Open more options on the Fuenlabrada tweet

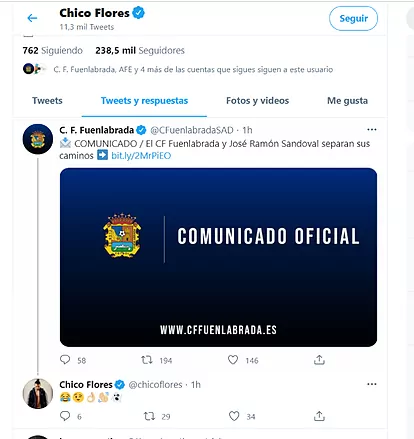point(372,130)
